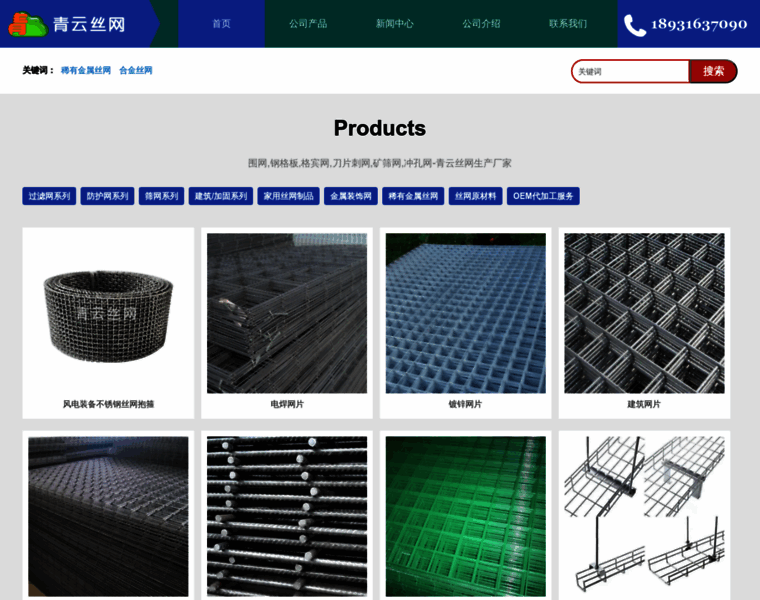Open the 风电装备不锈钢丝网抱箍 product image
760x600 pixels.
tap(108, 313)
